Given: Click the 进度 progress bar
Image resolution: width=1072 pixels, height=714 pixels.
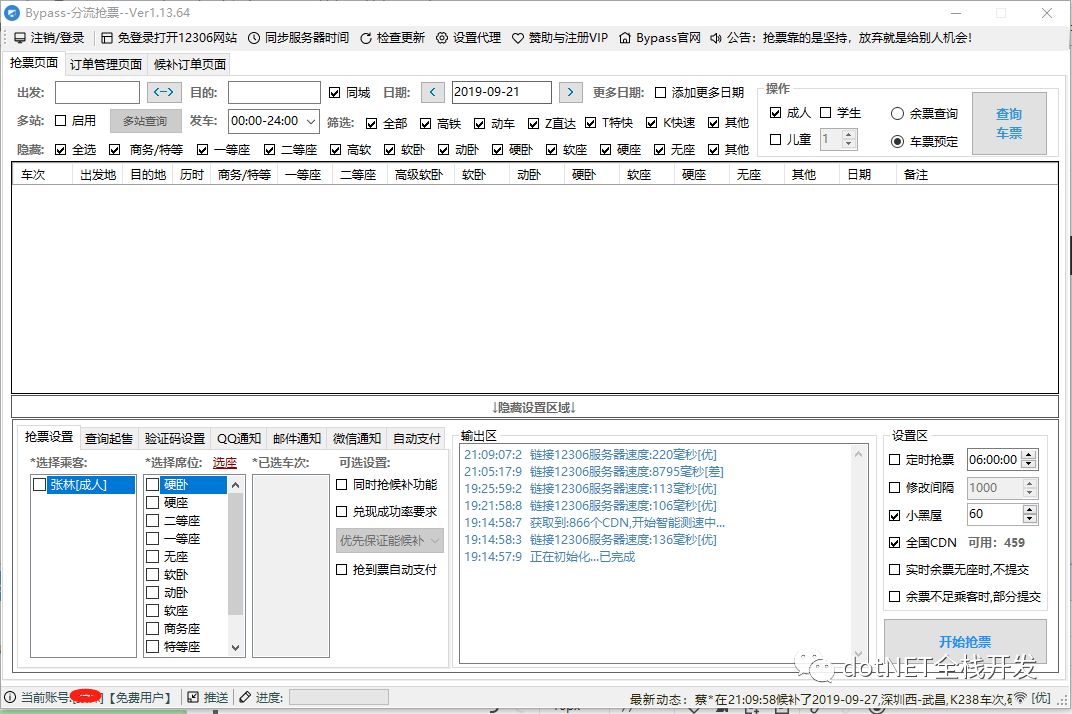Looking at the screenshot, I should pos(338,697).
